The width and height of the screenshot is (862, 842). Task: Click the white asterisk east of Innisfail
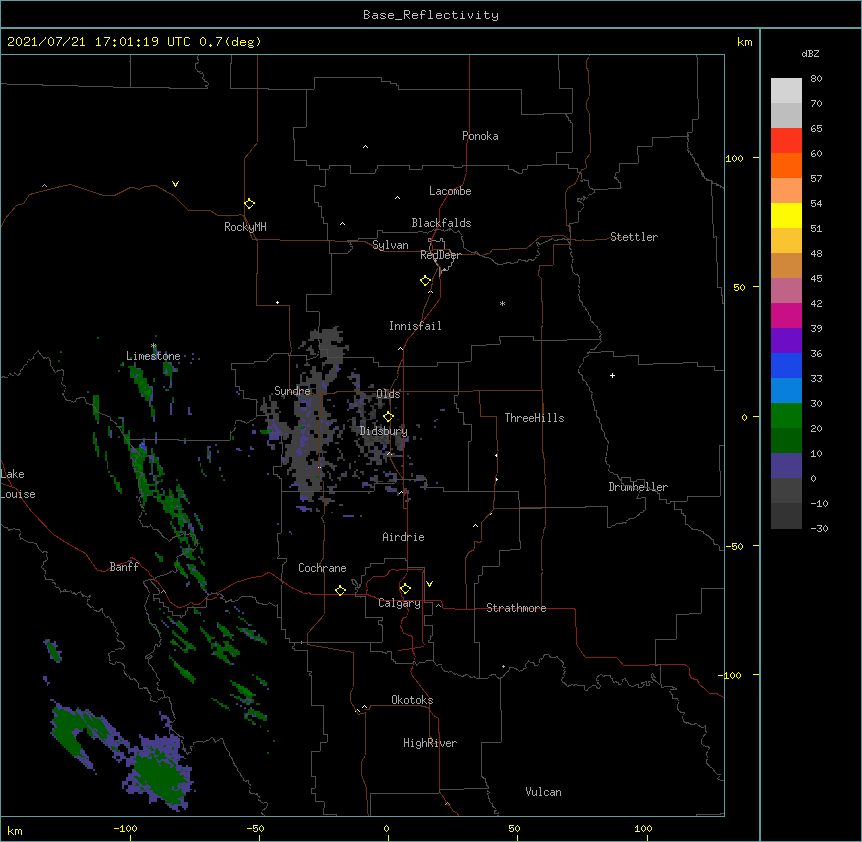[x=502, y=303]
